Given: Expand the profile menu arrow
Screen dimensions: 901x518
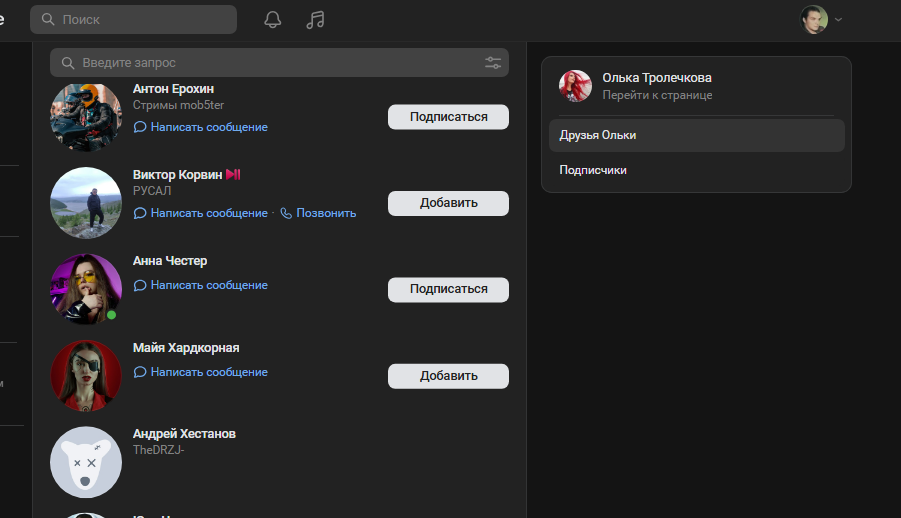Looking at the screenshot, I should pos(838,20).
